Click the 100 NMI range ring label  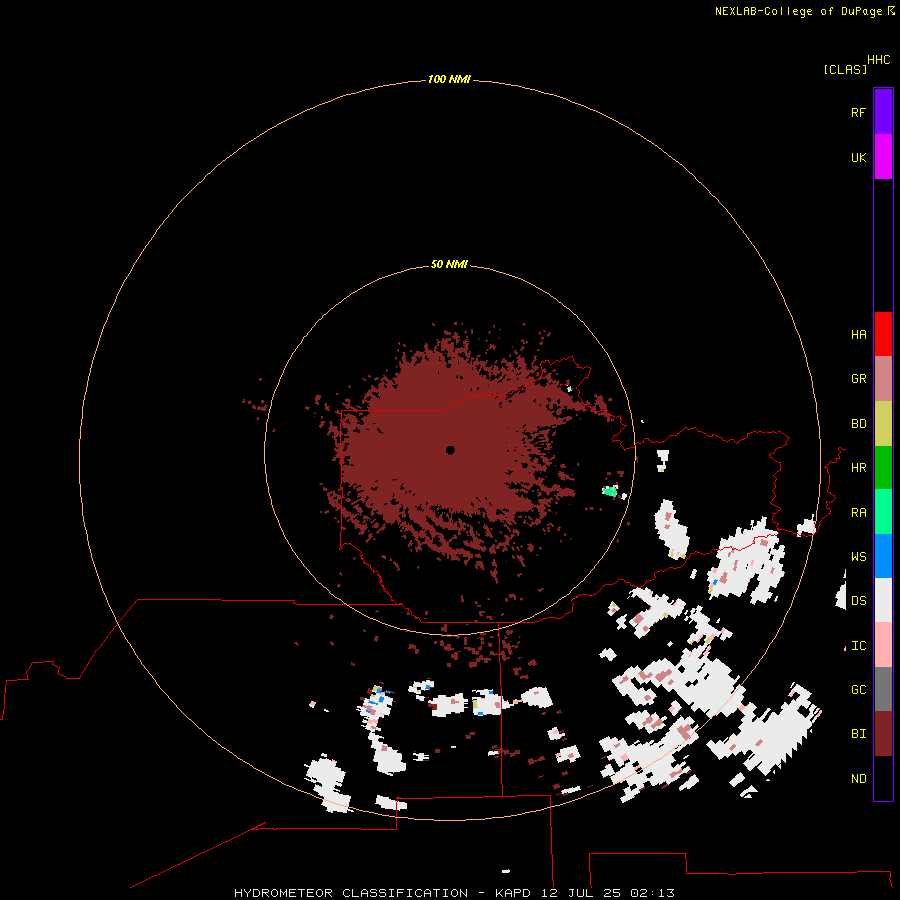[x=449, y=79]
